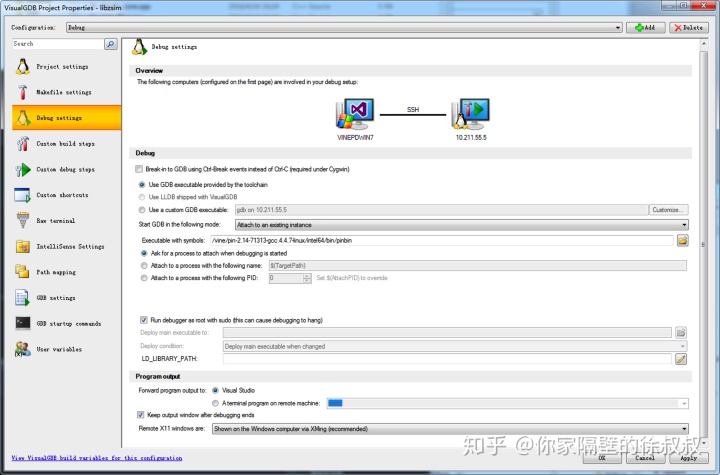Image resolution: width=720 pixels, height=475 pixels.
Task: Click the Customize button
Action: (668, 210)
